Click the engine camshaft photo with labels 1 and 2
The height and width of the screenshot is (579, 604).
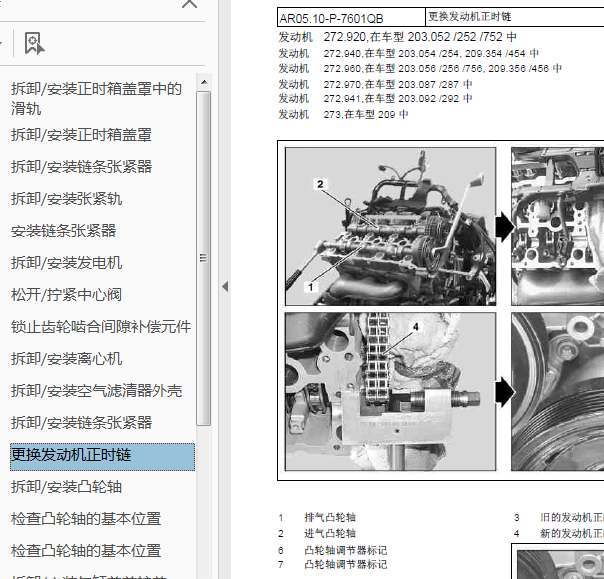click(390, 227)
